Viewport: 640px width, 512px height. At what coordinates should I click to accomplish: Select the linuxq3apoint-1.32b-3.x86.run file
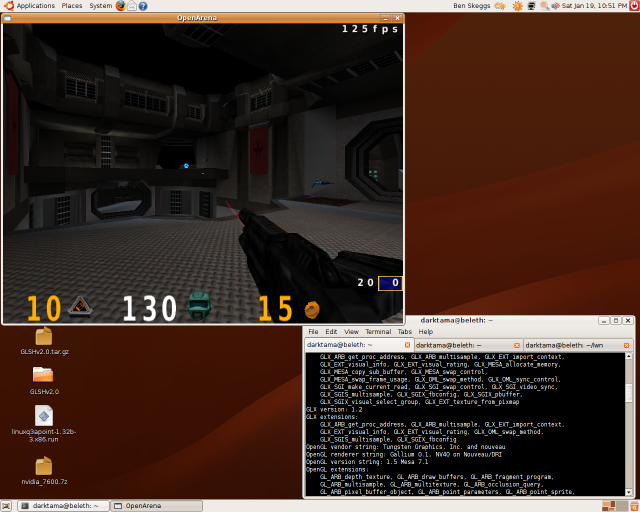[x=43, y=415]
